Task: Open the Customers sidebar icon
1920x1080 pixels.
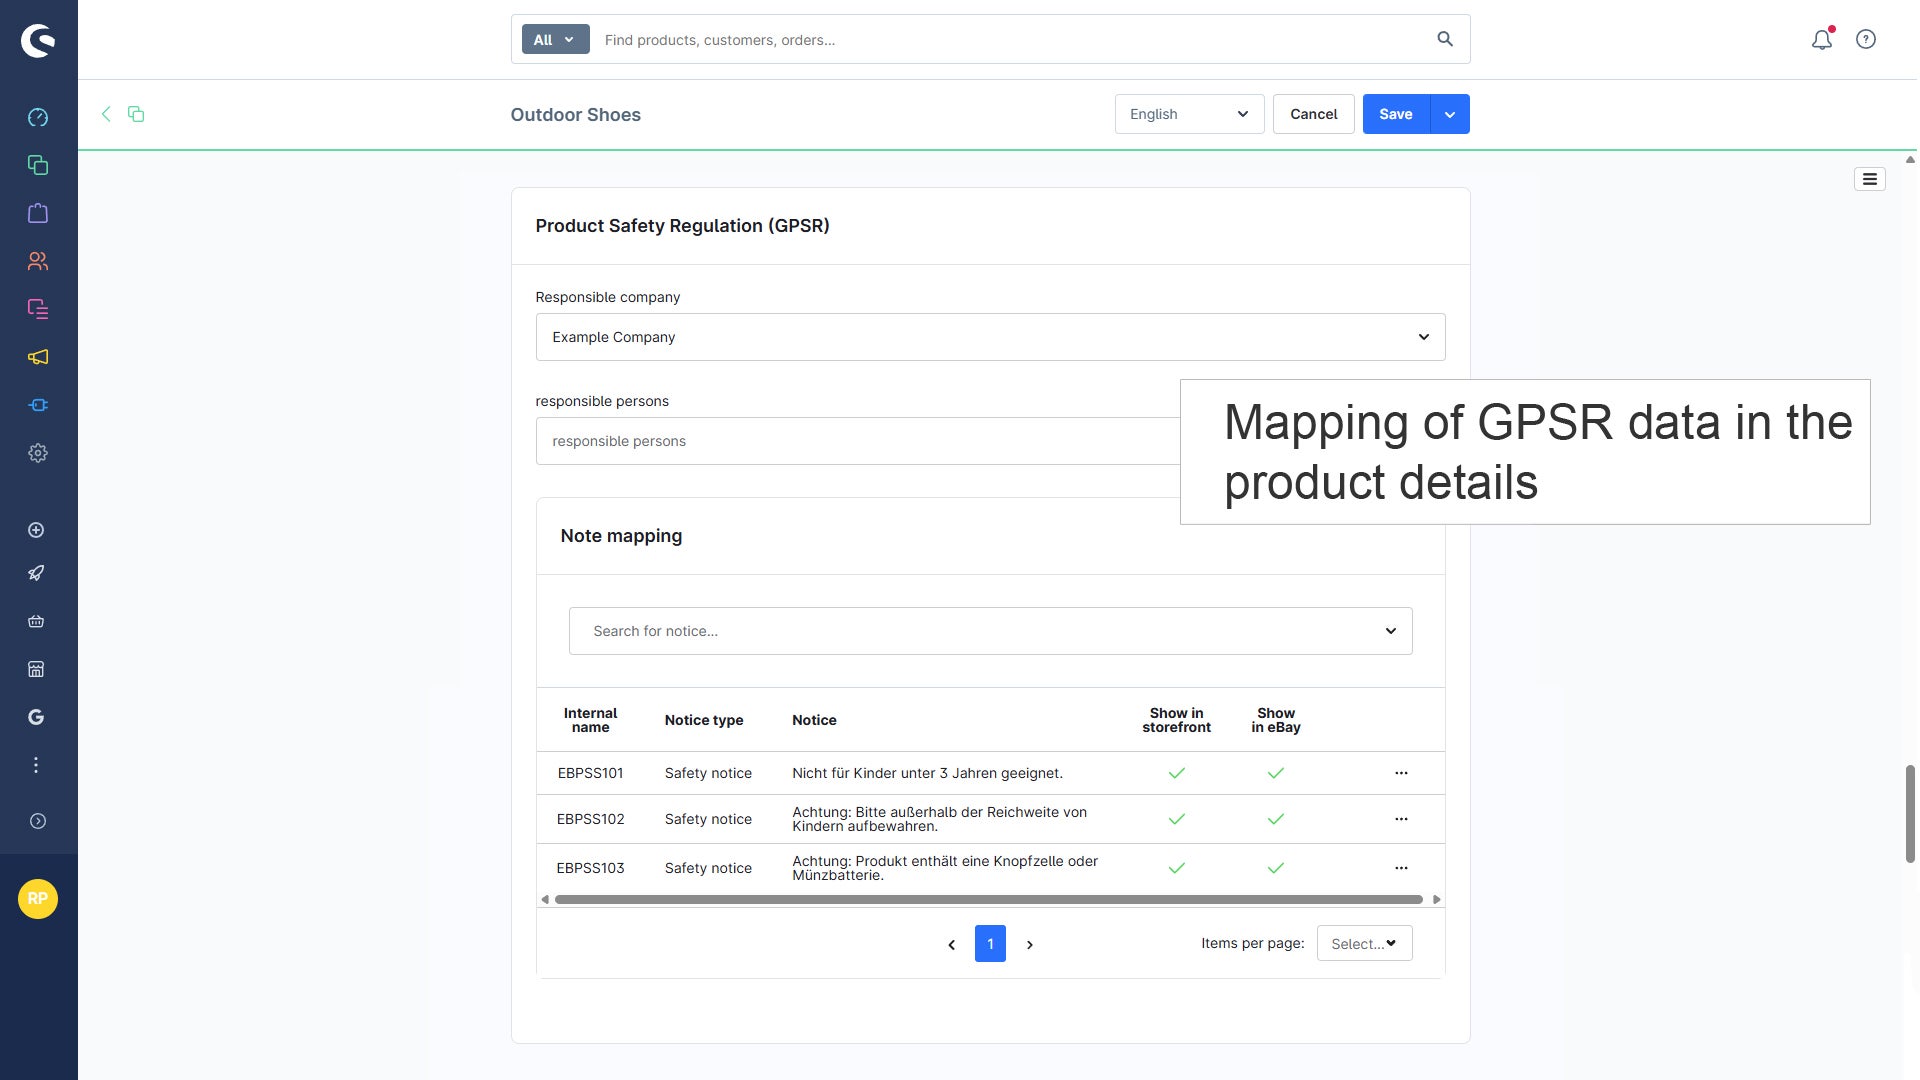Action: pos(38,261)
